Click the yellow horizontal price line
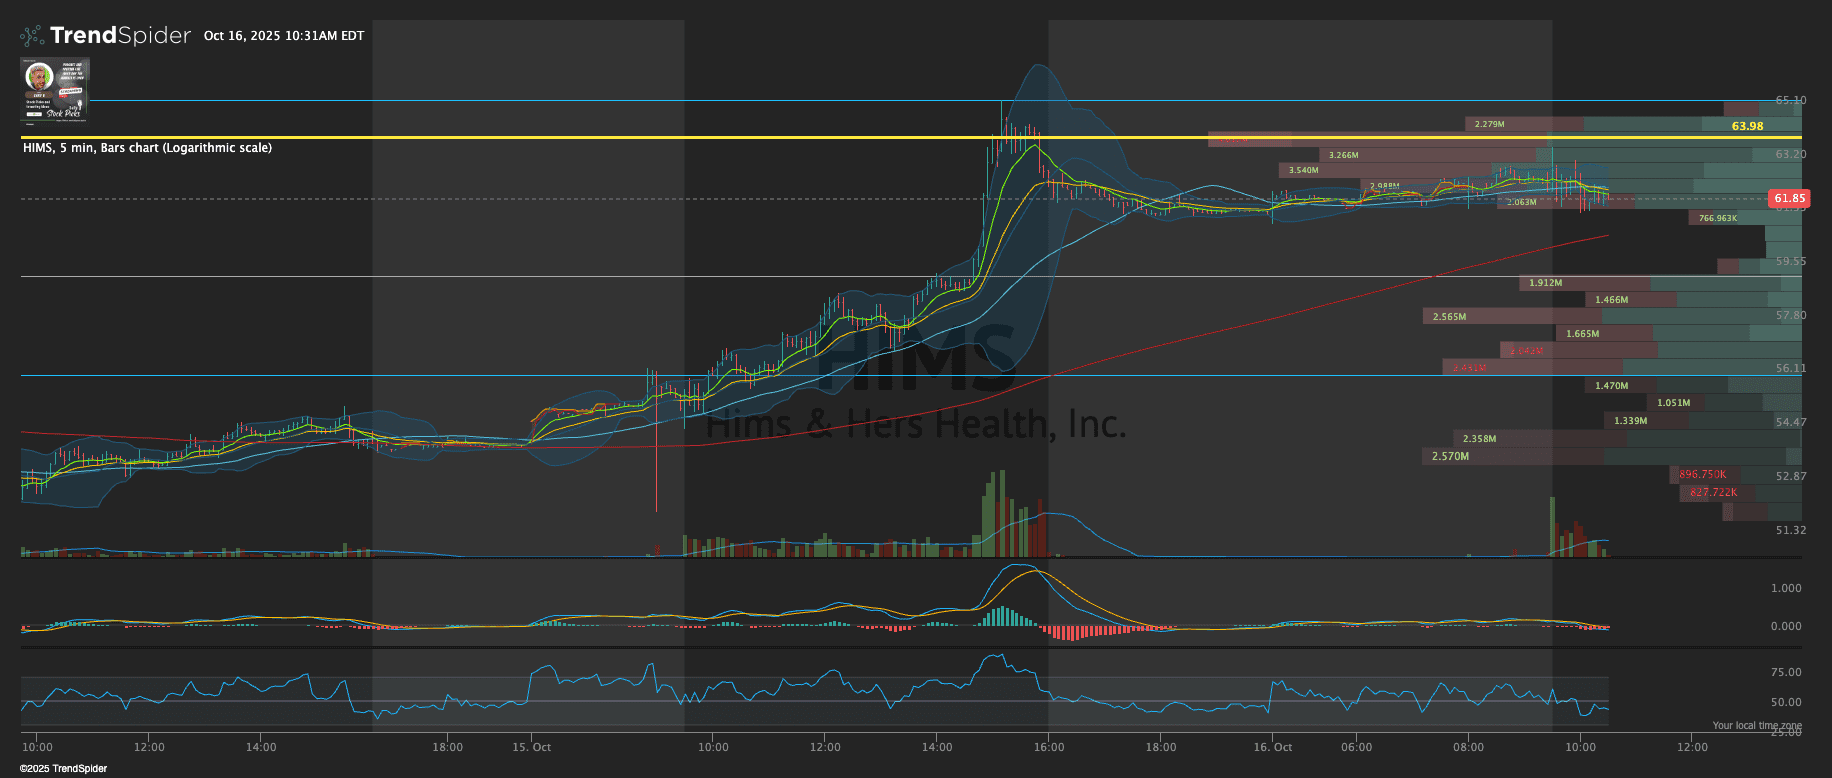Screen dimensions: 1832x778 tap(600, 137)
